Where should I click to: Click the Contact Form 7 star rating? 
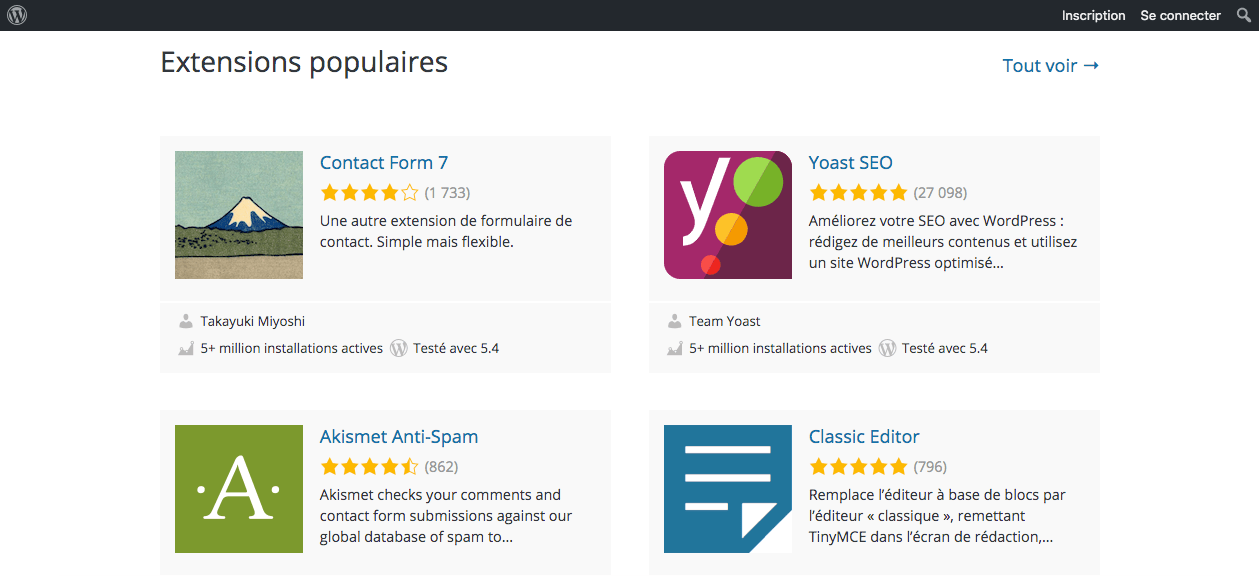click(x=369, y=193)
